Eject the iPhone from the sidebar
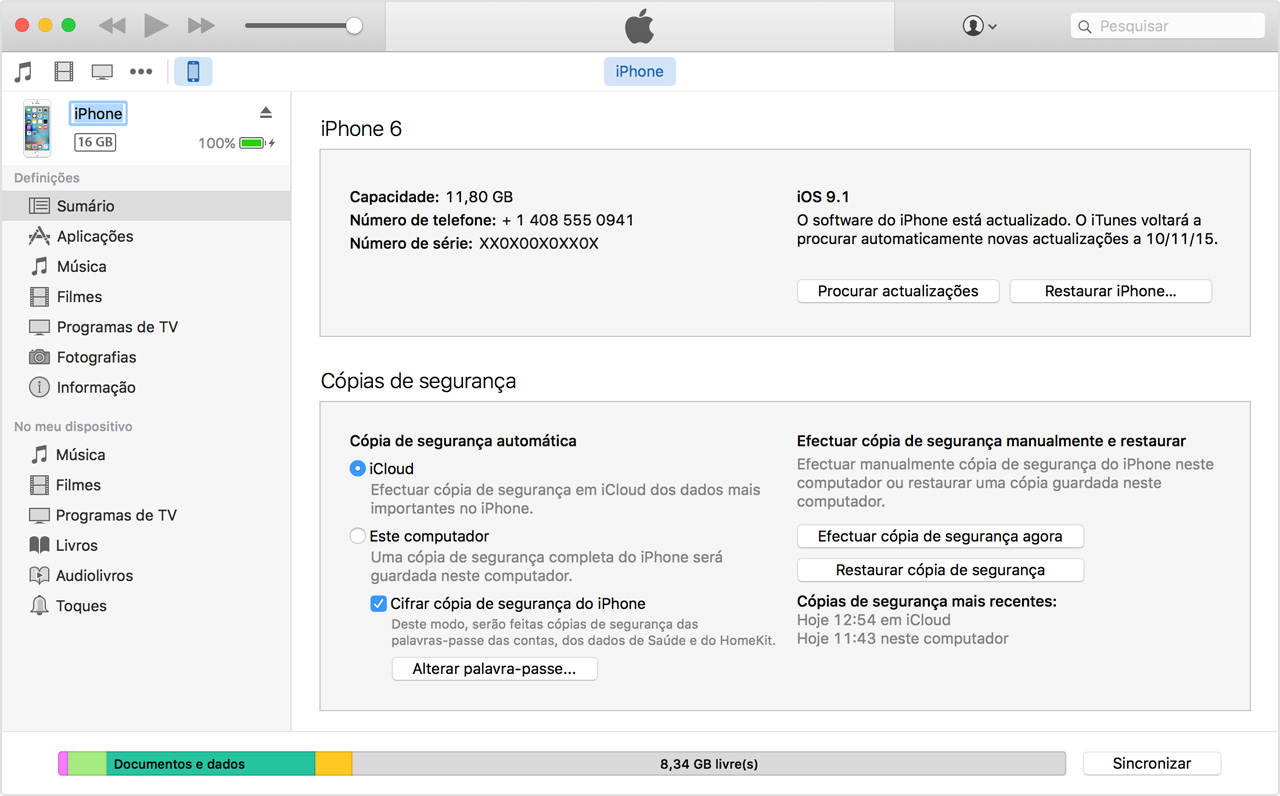This screenshot has width=1280, height=796. [x=265, y=113]
